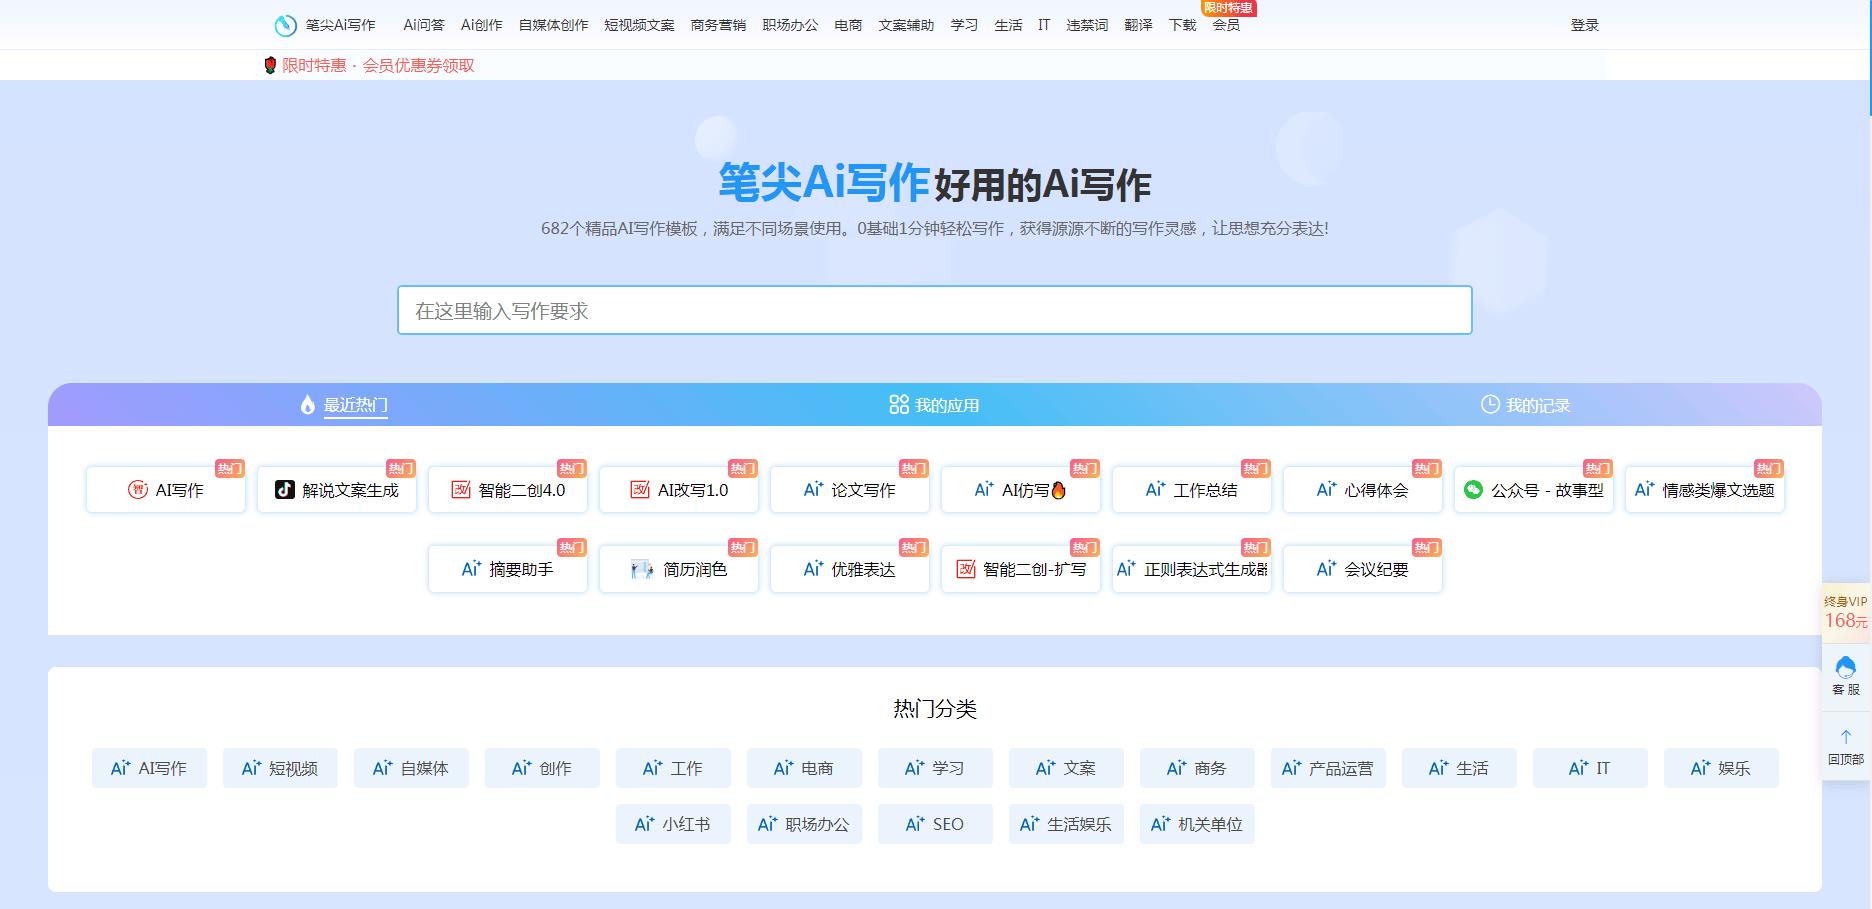Open the 智能二创4.0 rewrite tool
The width and height of the screenshot is (1872, 909).
[508, 490]
